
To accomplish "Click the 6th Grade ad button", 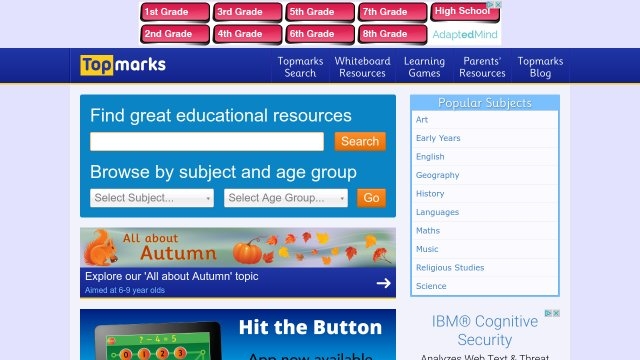I will click(320, 34).
